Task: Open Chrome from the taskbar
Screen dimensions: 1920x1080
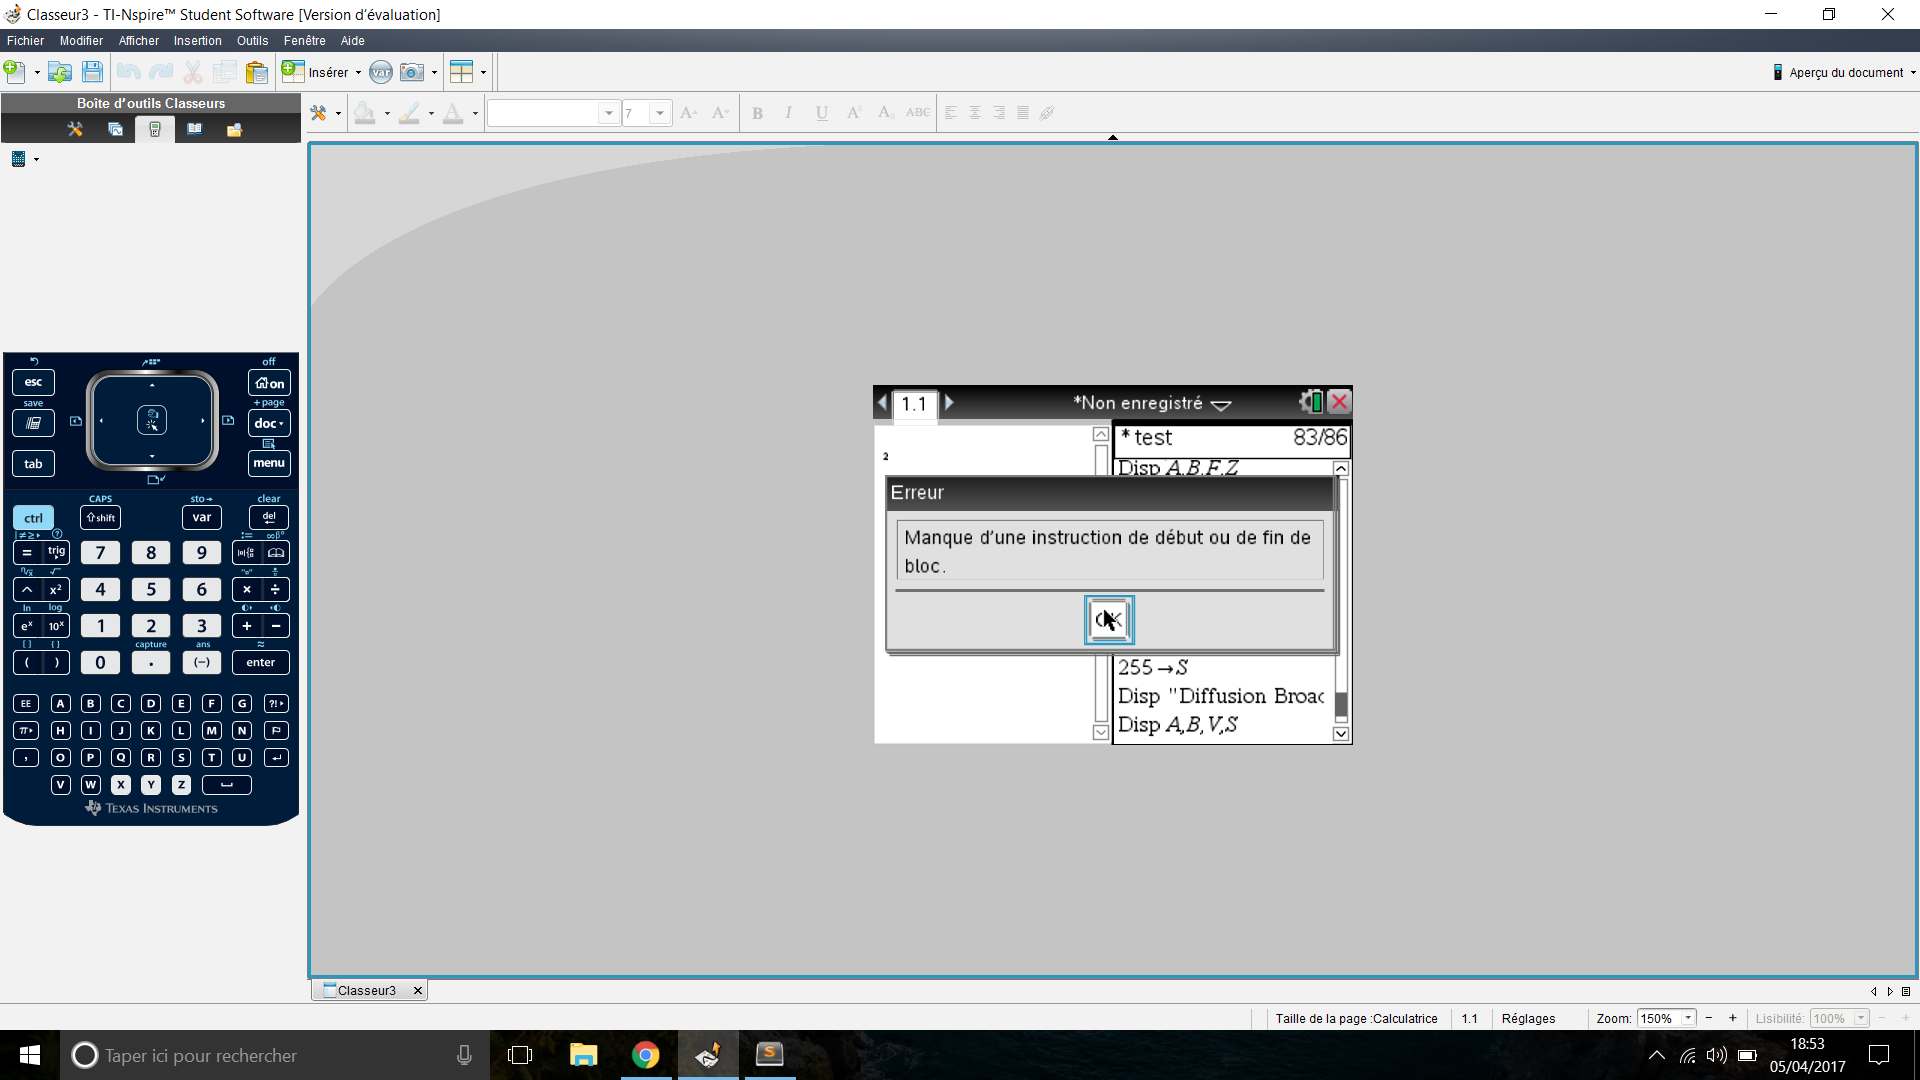Action: coord(646,1055)
